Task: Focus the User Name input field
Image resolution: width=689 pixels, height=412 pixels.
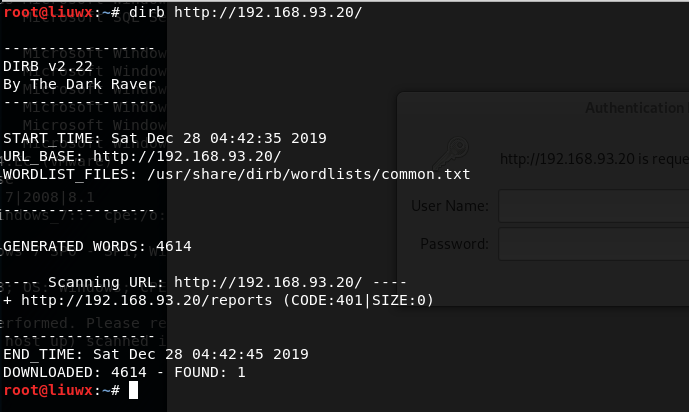Action: pyautogui.click(x=594, y=206)
